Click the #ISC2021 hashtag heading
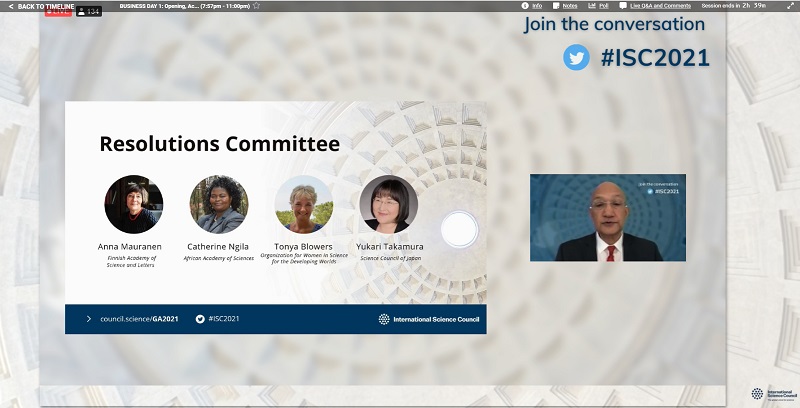This screenshot has width=800, height=408. coord(656,58)
